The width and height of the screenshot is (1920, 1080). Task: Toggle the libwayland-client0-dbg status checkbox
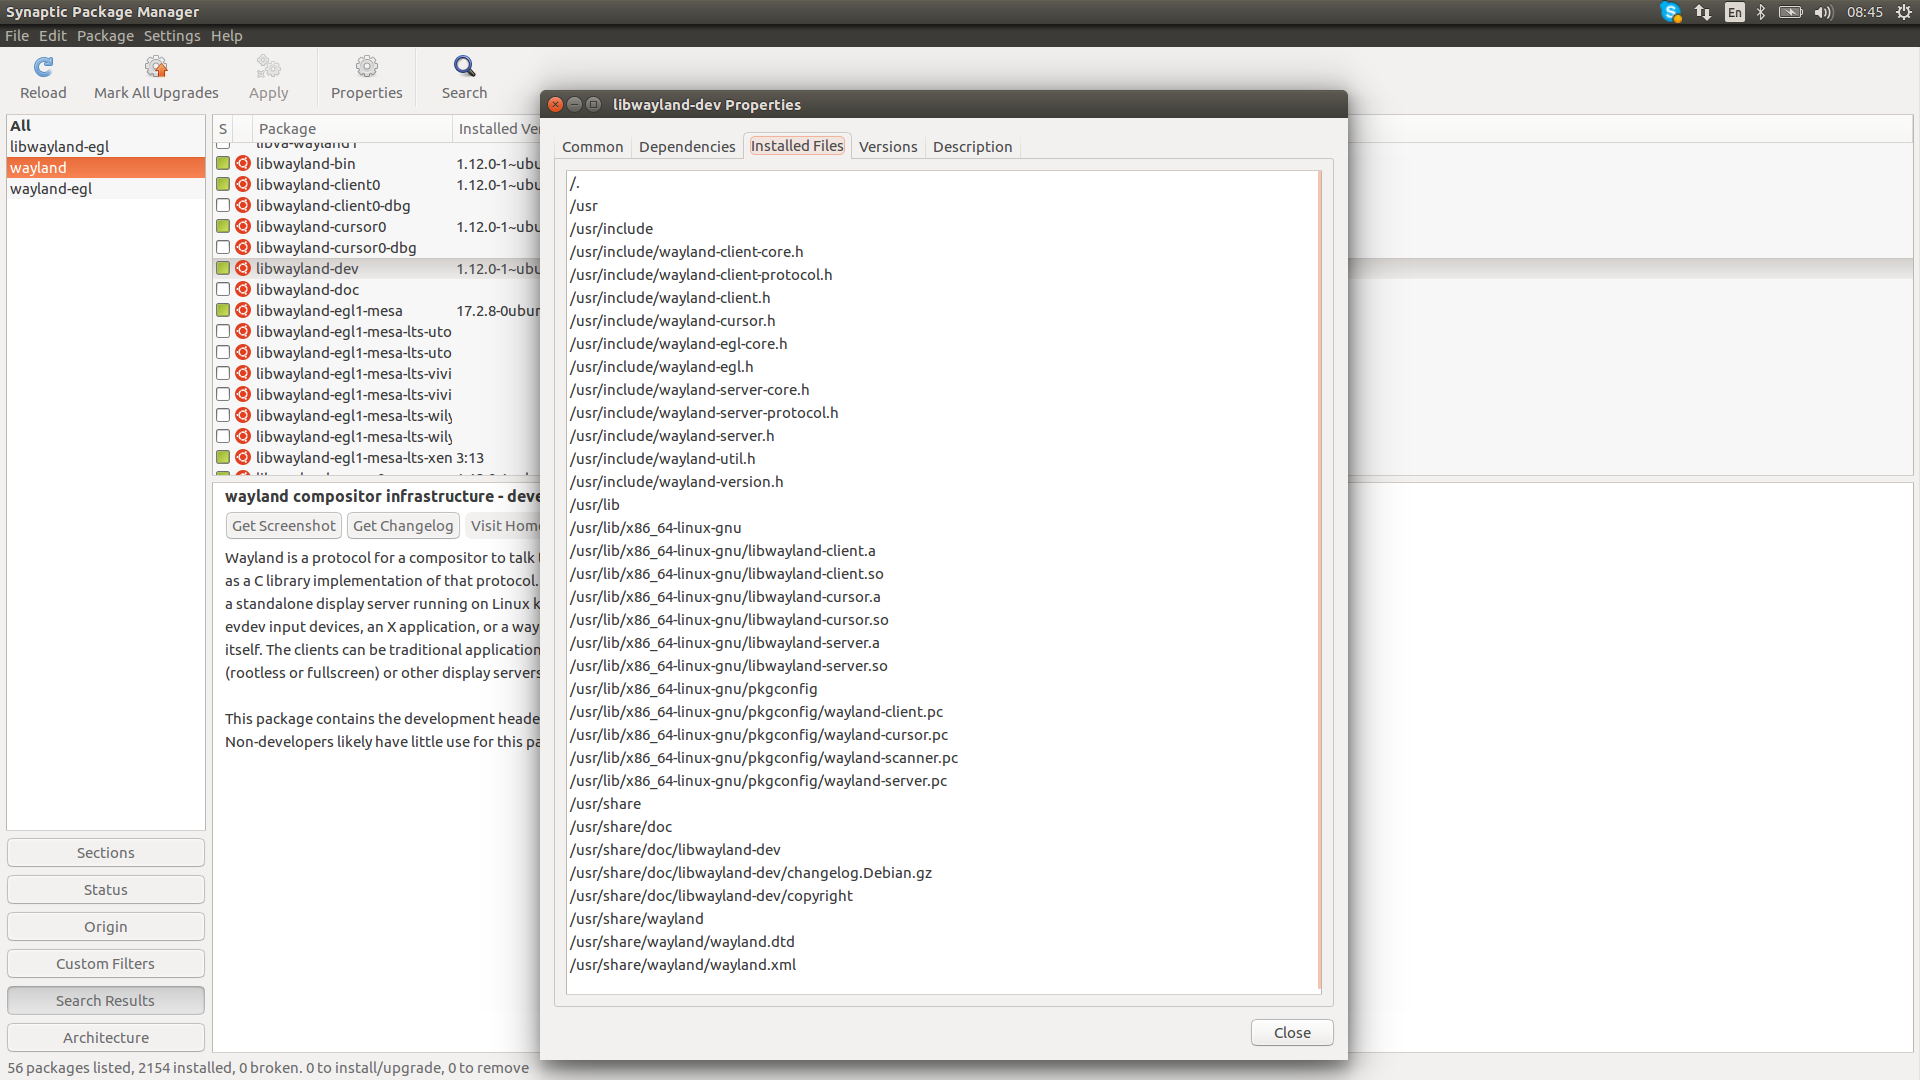[223, 206]
